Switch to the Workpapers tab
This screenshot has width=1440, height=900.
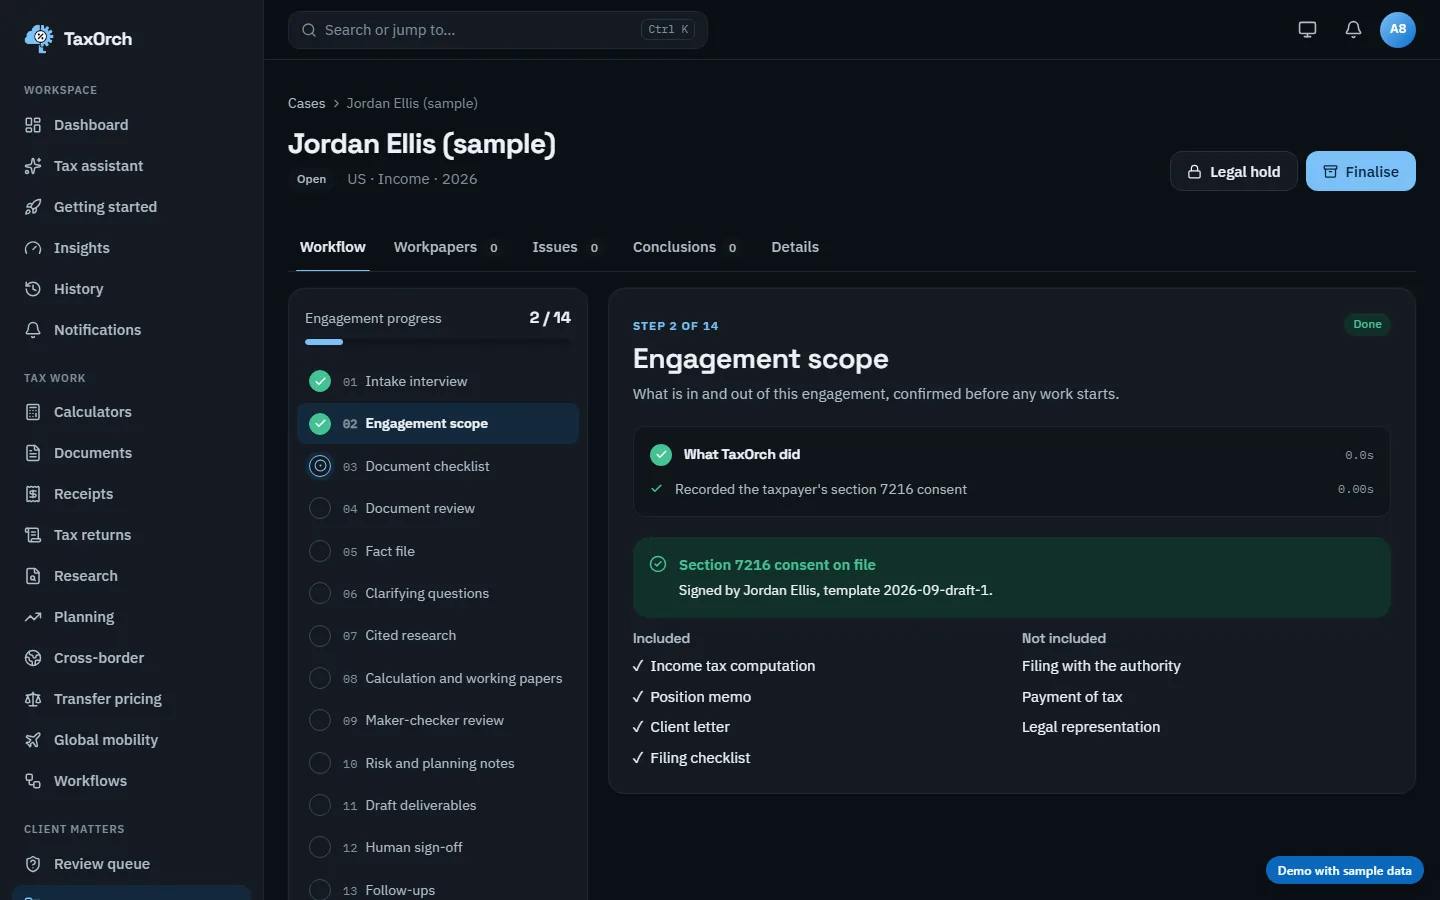pos(446,247)
